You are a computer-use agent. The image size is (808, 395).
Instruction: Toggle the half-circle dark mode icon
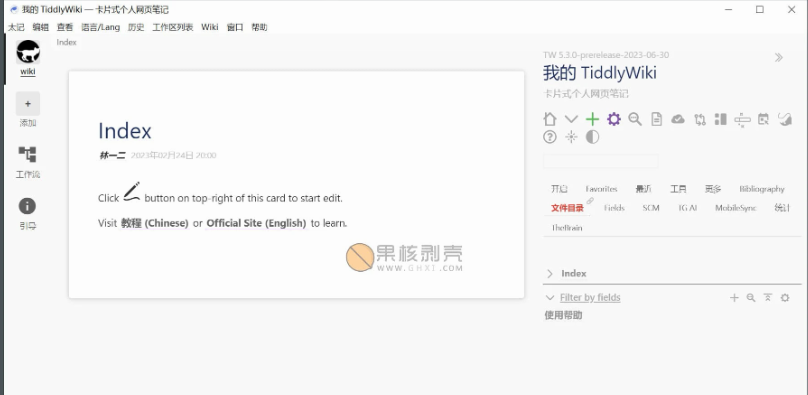pyautogui.click(x=593, y=137)
